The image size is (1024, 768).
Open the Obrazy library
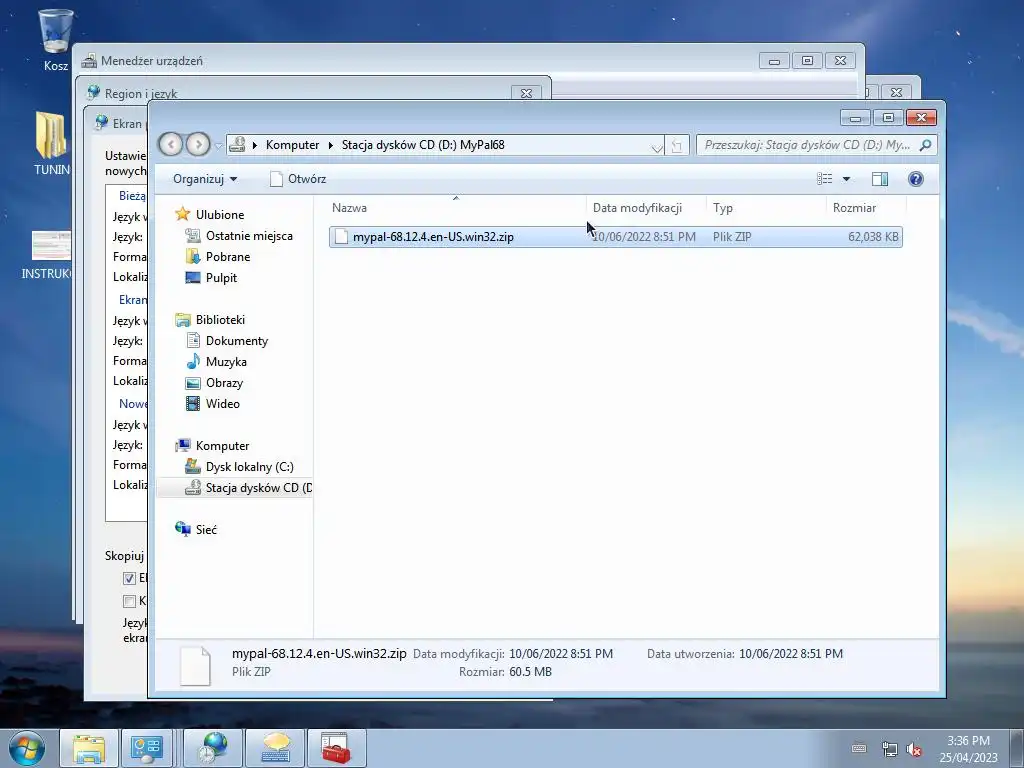coord(224,383)
